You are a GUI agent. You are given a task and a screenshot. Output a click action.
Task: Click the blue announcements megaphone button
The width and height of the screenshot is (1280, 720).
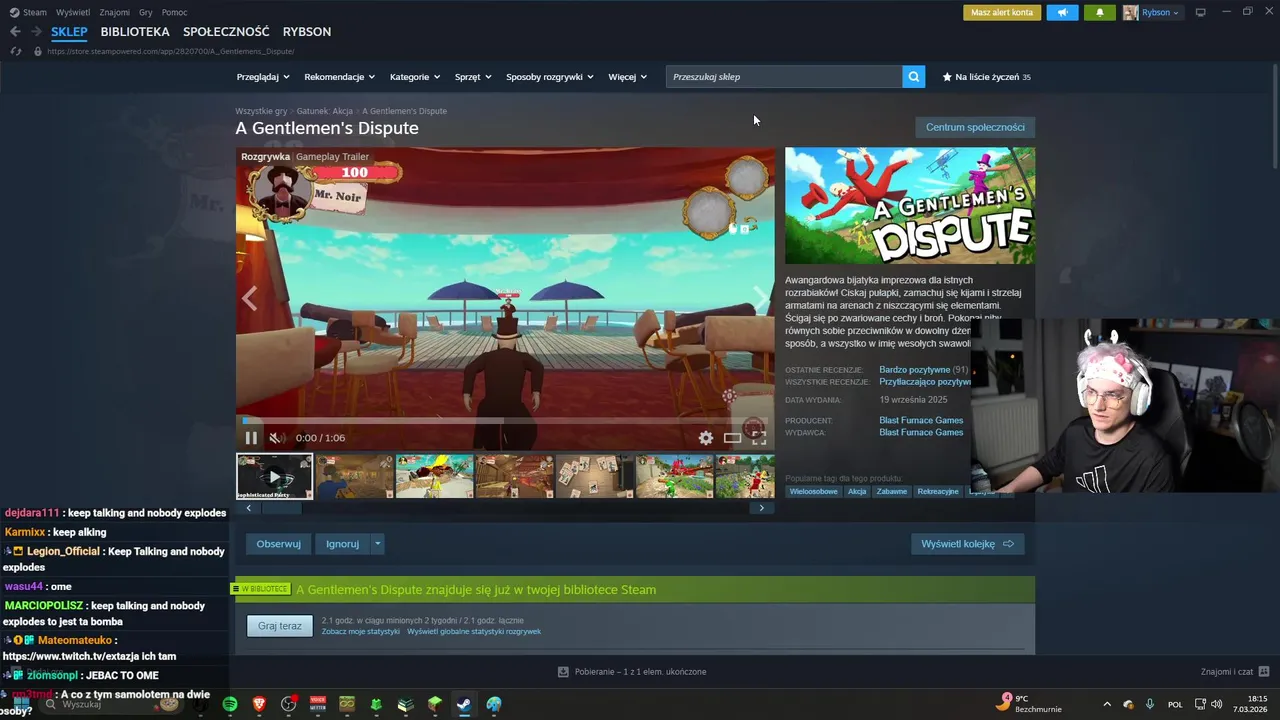pyautogui.click(x=1062, y=12)
